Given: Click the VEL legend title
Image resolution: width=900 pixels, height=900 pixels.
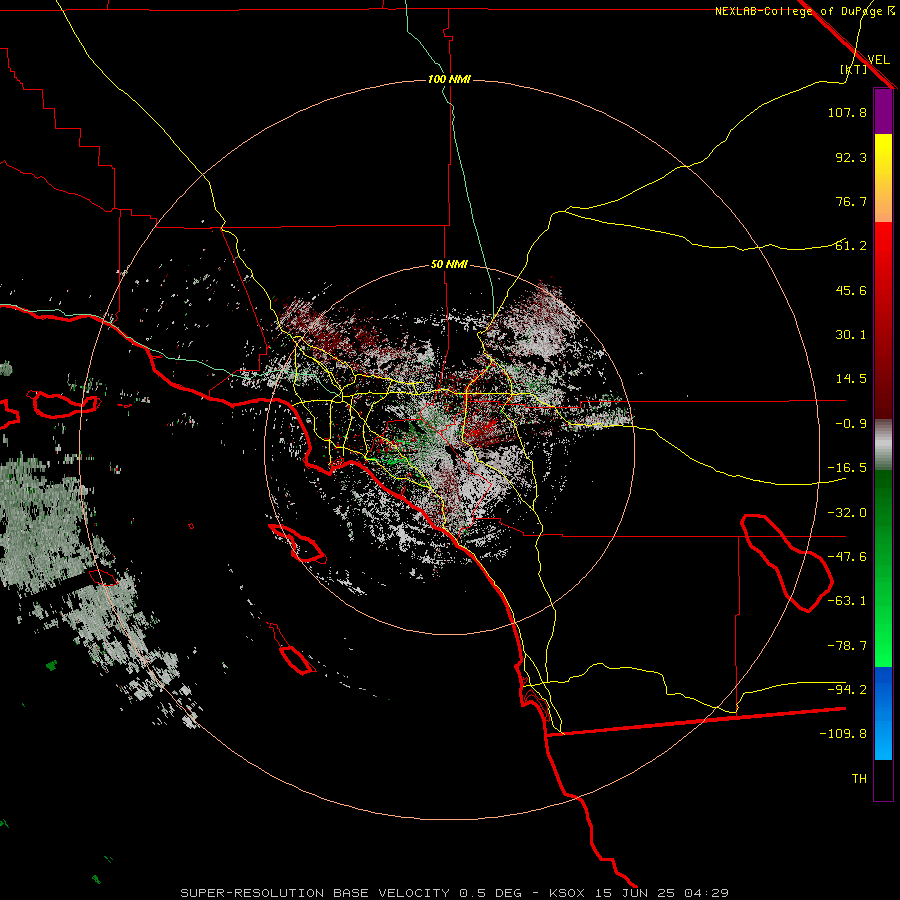Looking at the screenshot, I should coord(878,60).
